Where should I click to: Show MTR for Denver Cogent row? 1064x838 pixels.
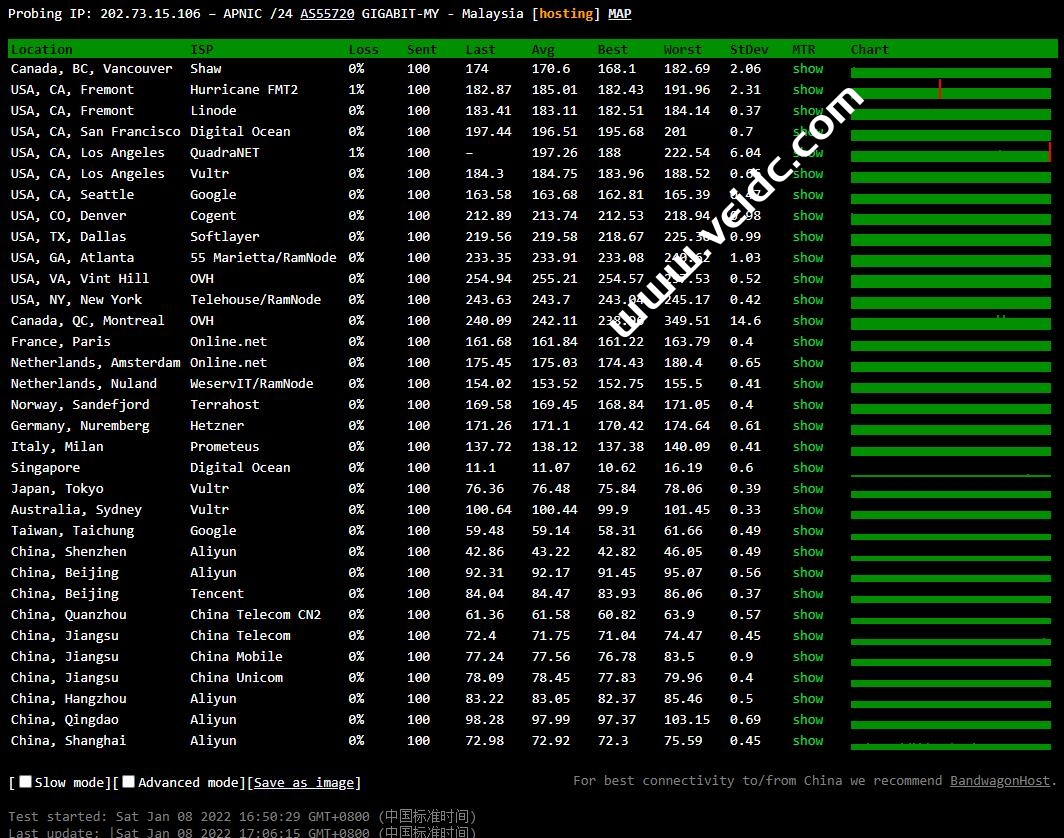coord(808,216)
